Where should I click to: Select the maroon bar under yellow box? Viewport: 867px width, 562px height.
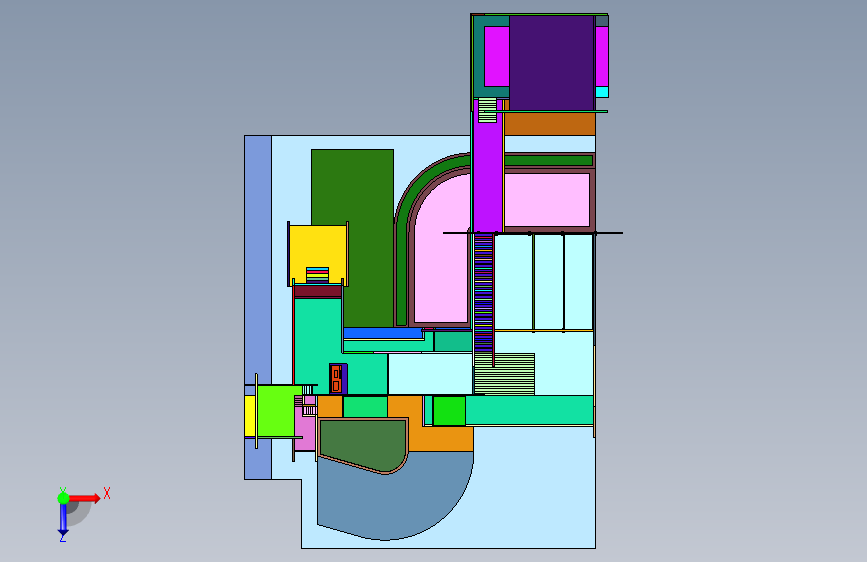(x=318, y=292)
